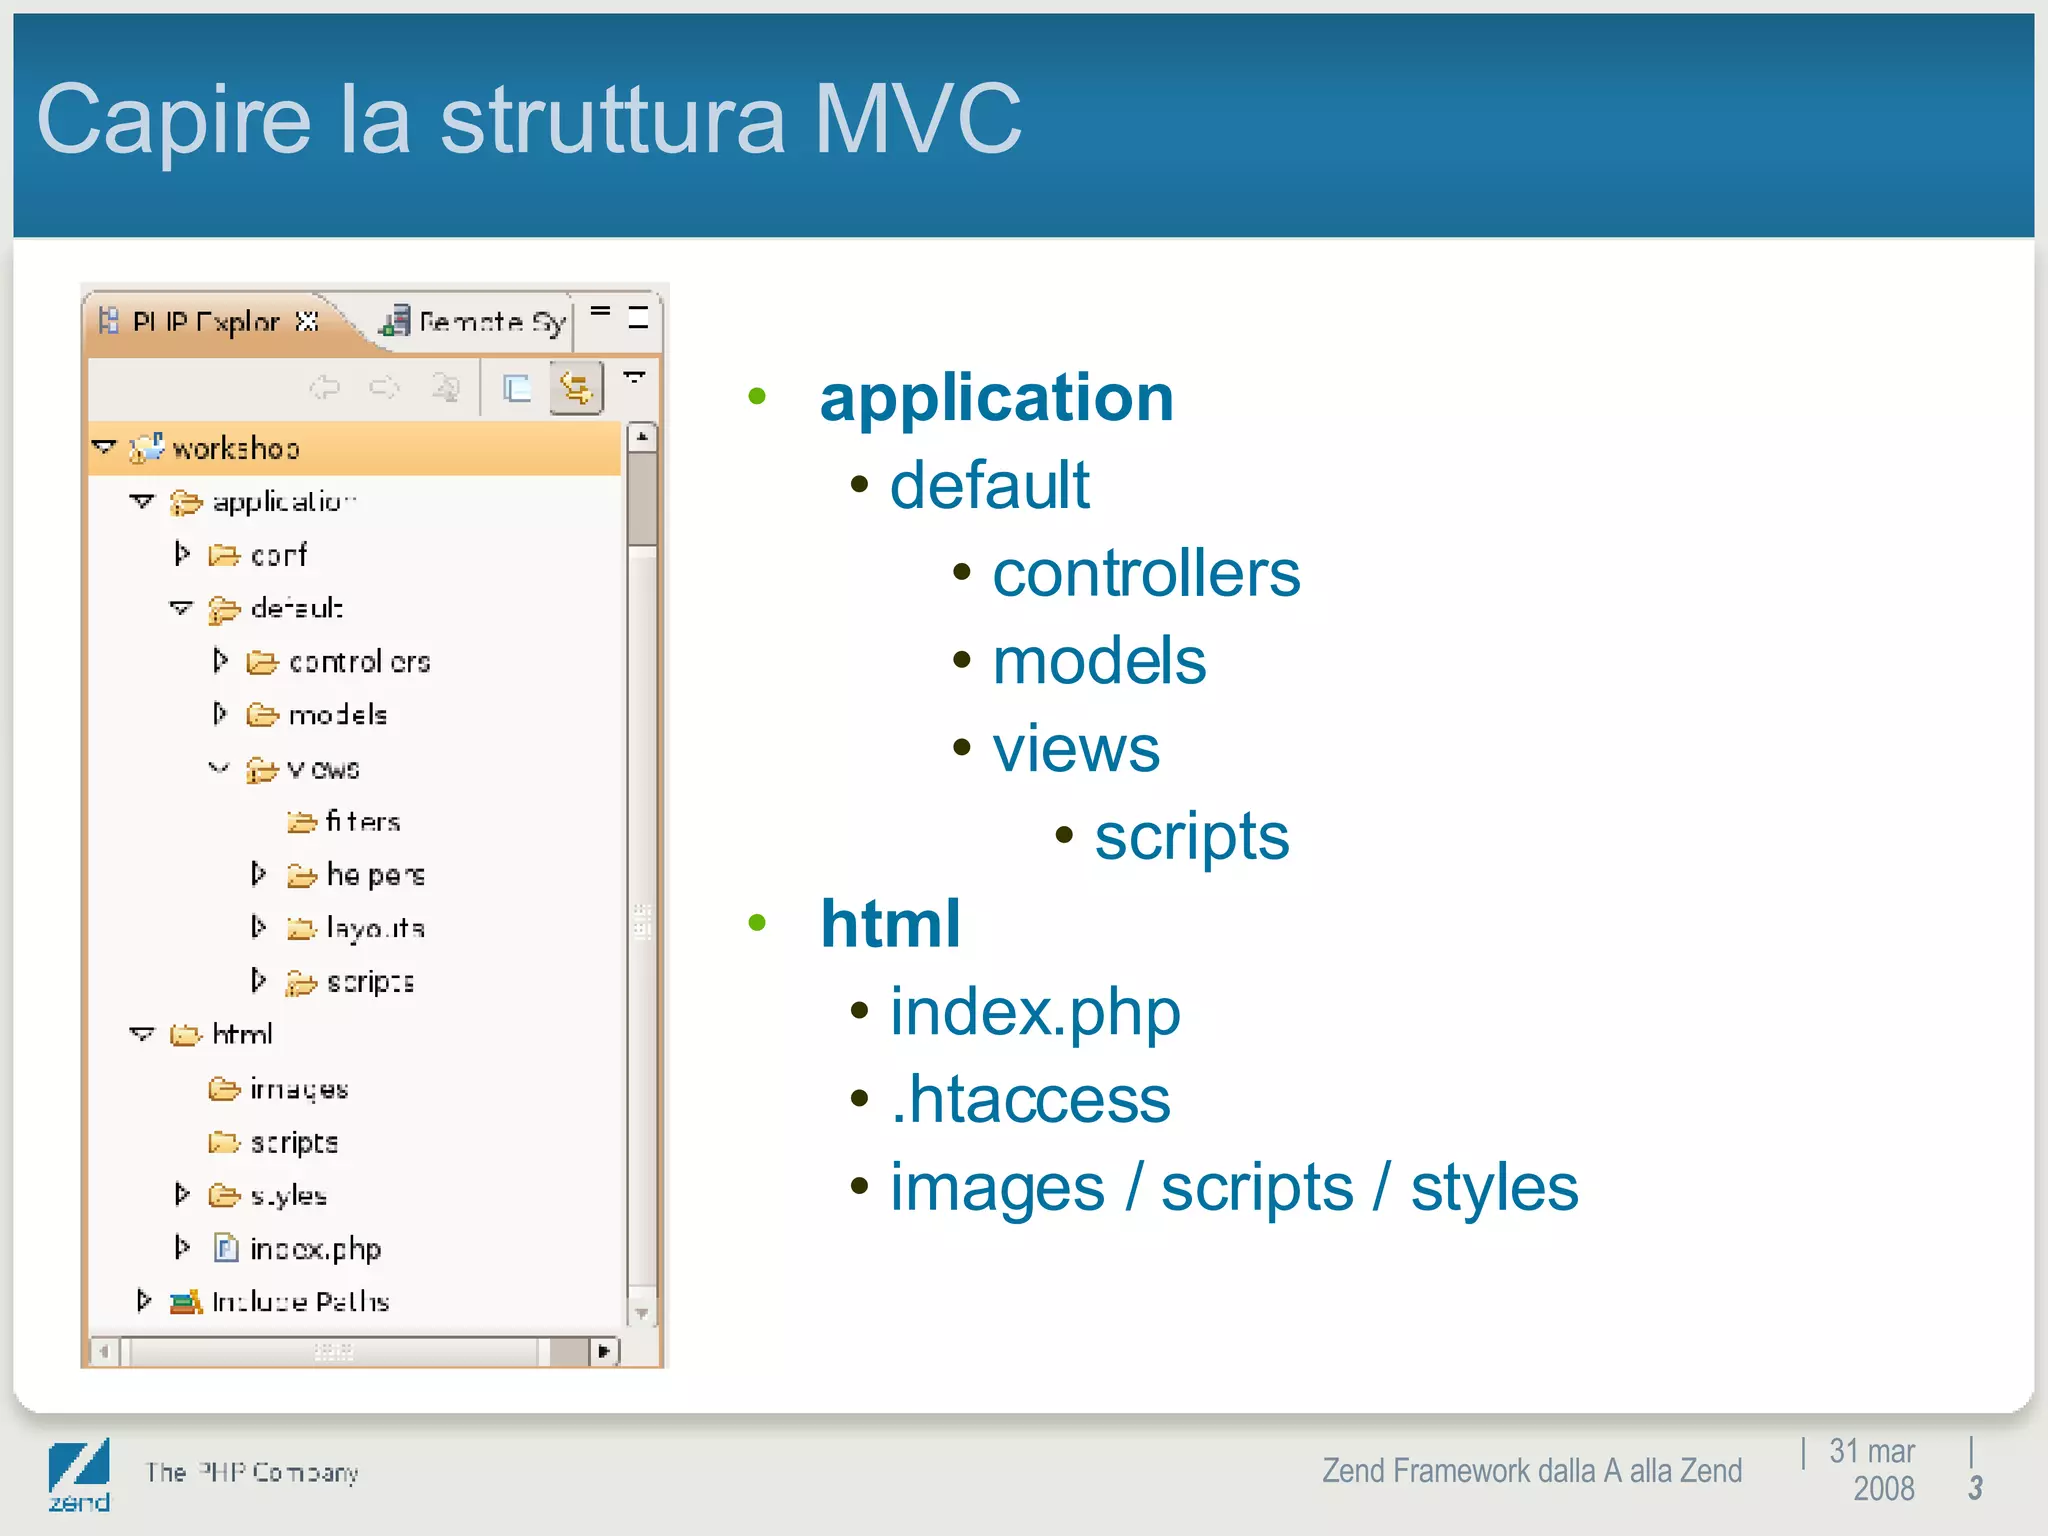Click the Collapse All toolbar icon

(516, 387)
